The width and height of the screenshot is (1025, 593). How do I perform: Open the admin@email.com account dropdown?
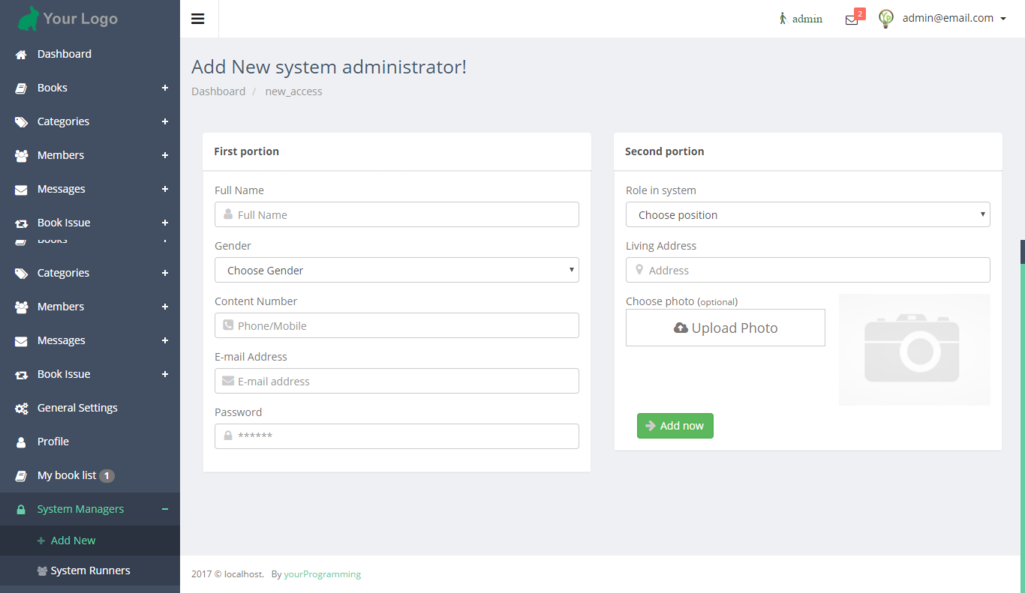[x=954, y=18]
